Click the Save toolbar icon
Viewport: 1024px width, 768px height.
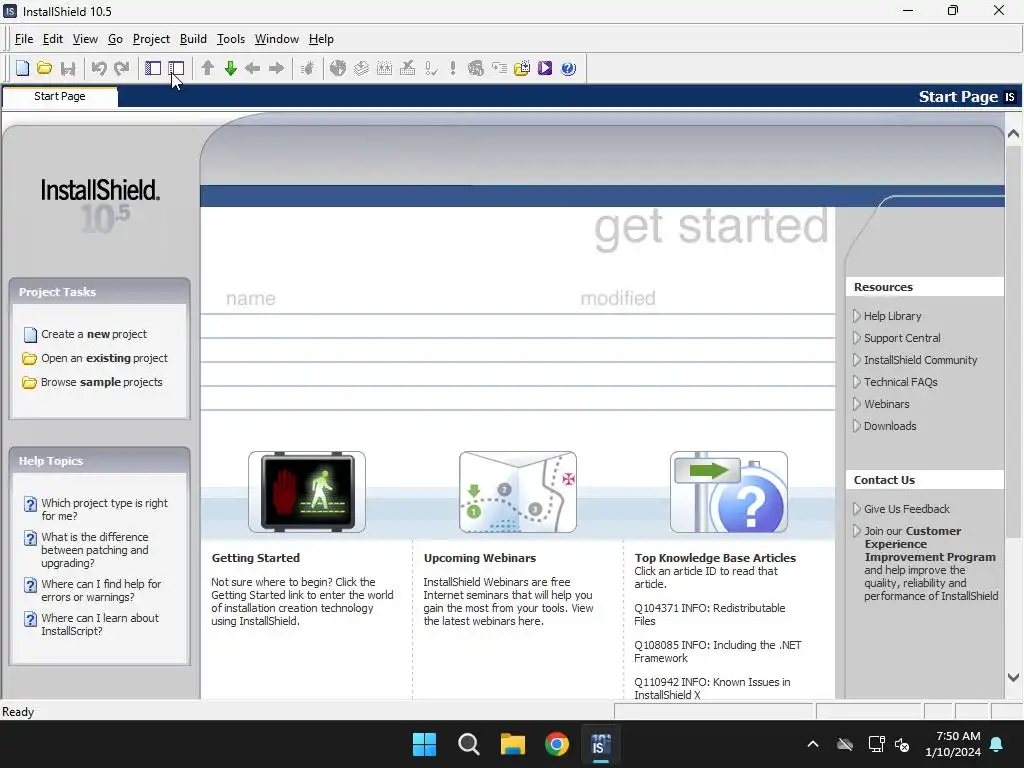67,68
